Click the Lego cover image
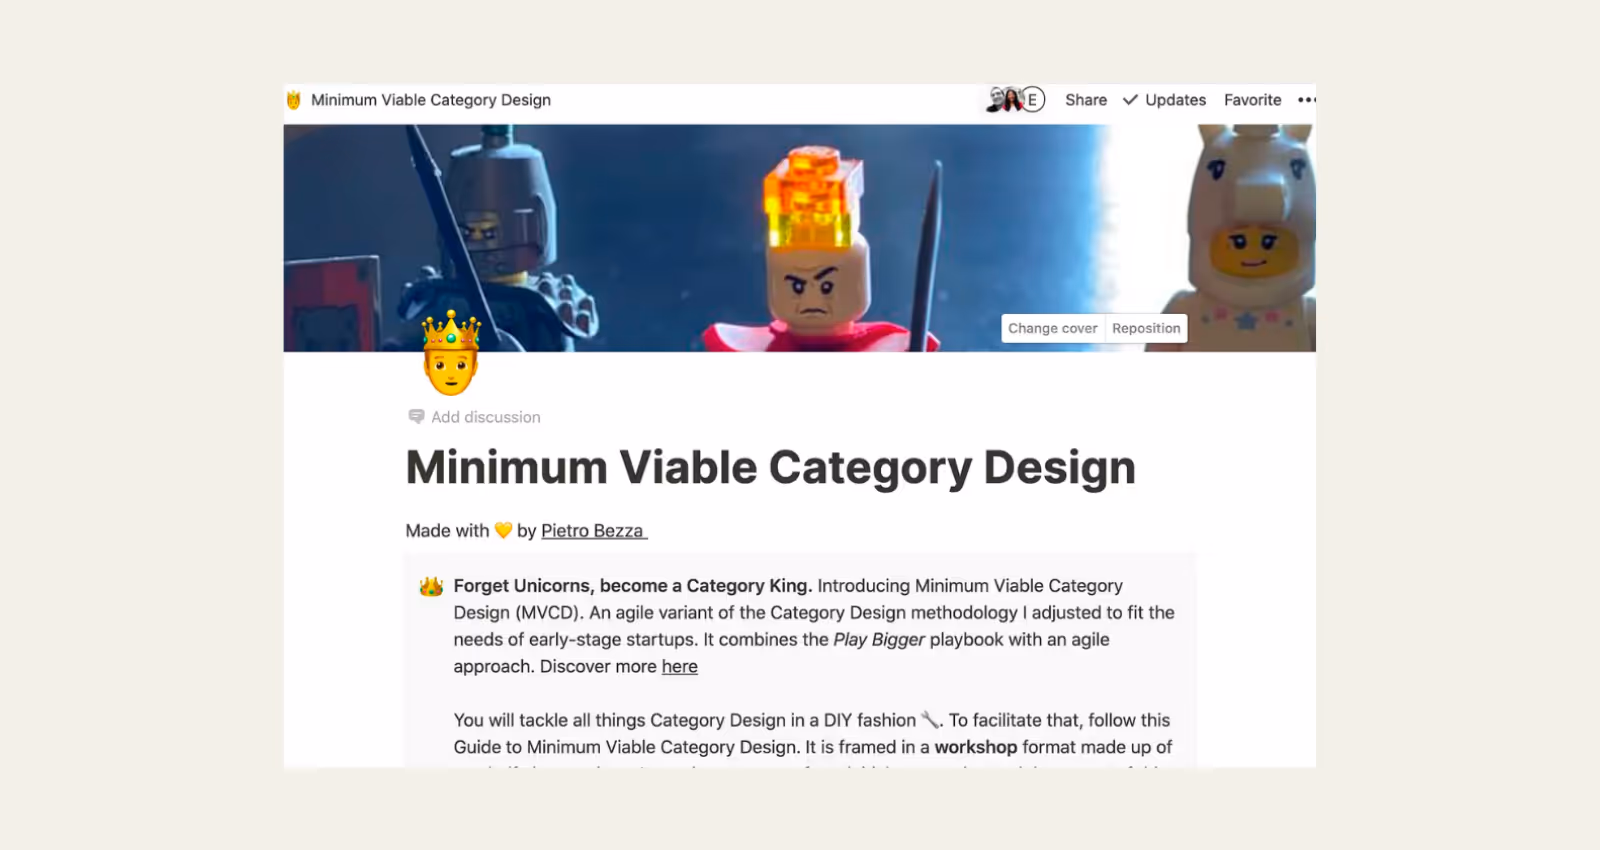 pyautogui.click(x=799, y=237)
